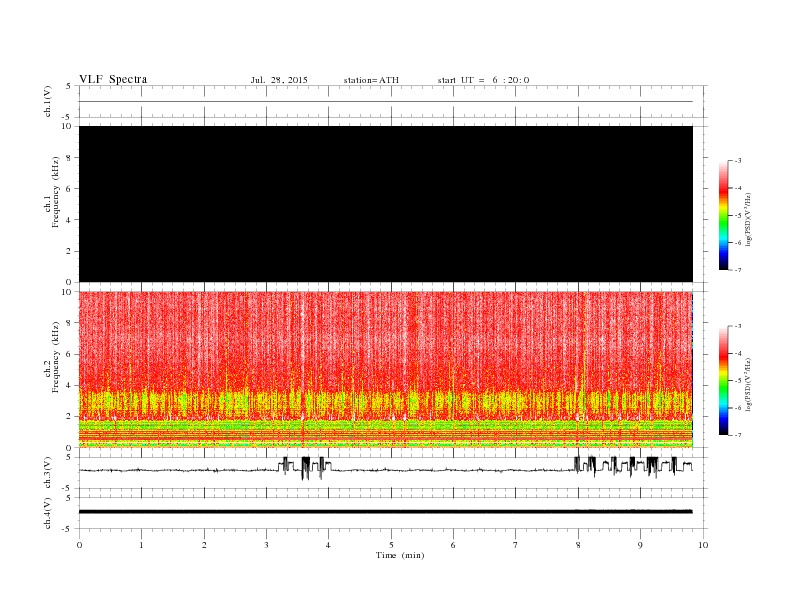Click the ch.2 red spectrogram panel
This screenshot has width=792, height=612.
point(386,370)
